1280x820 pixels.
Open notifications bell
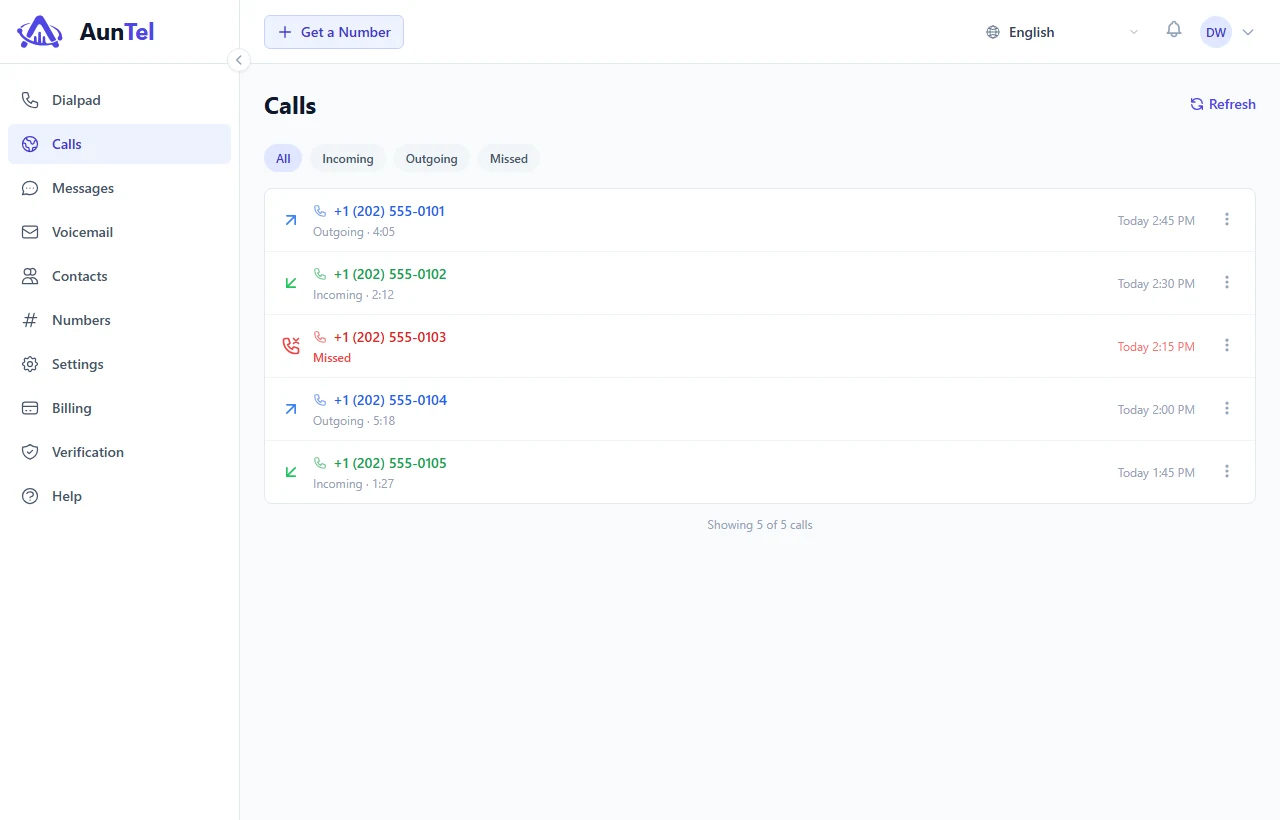tap(1174, 30)
